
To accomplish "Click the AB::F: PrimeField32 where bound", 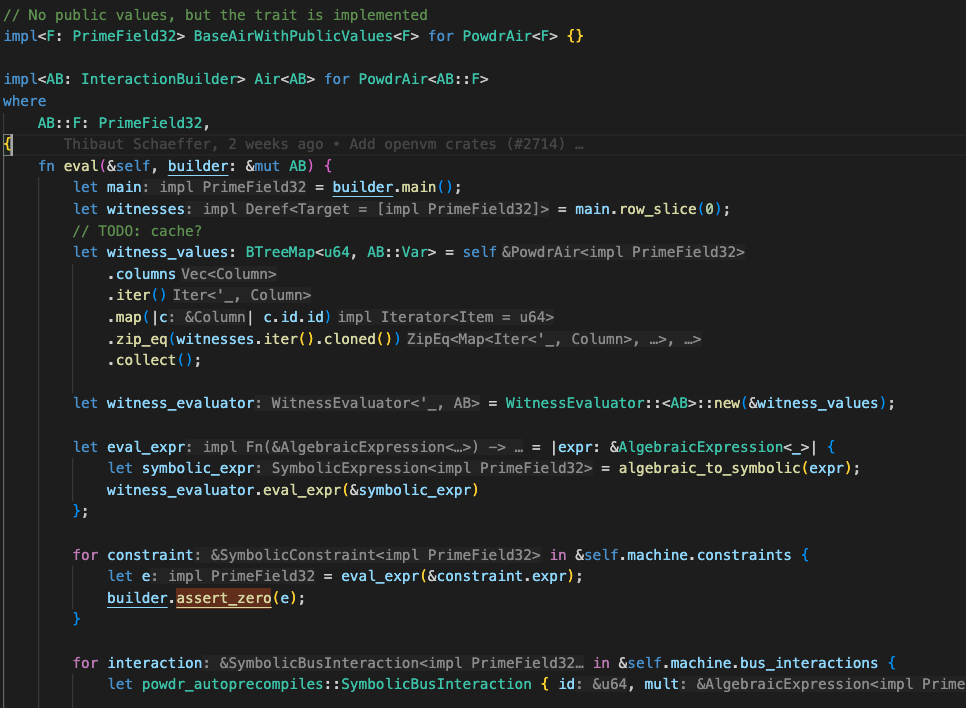I will (x=120, y=123).
